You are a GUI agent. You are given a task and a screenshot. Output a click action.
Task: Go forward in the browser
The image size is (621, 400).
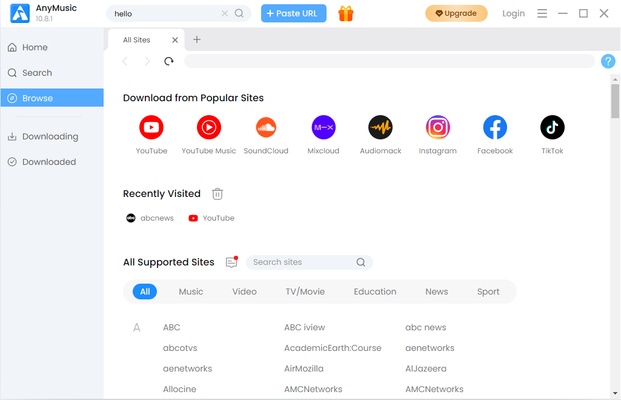[147, 61]
